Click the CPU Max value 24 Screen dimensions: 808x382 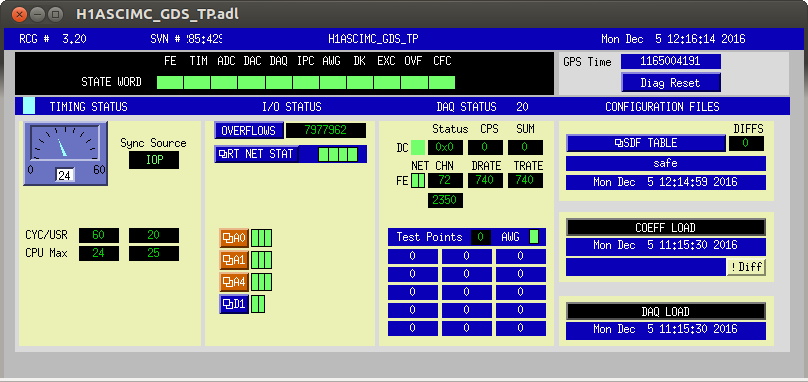pos(98,254)
